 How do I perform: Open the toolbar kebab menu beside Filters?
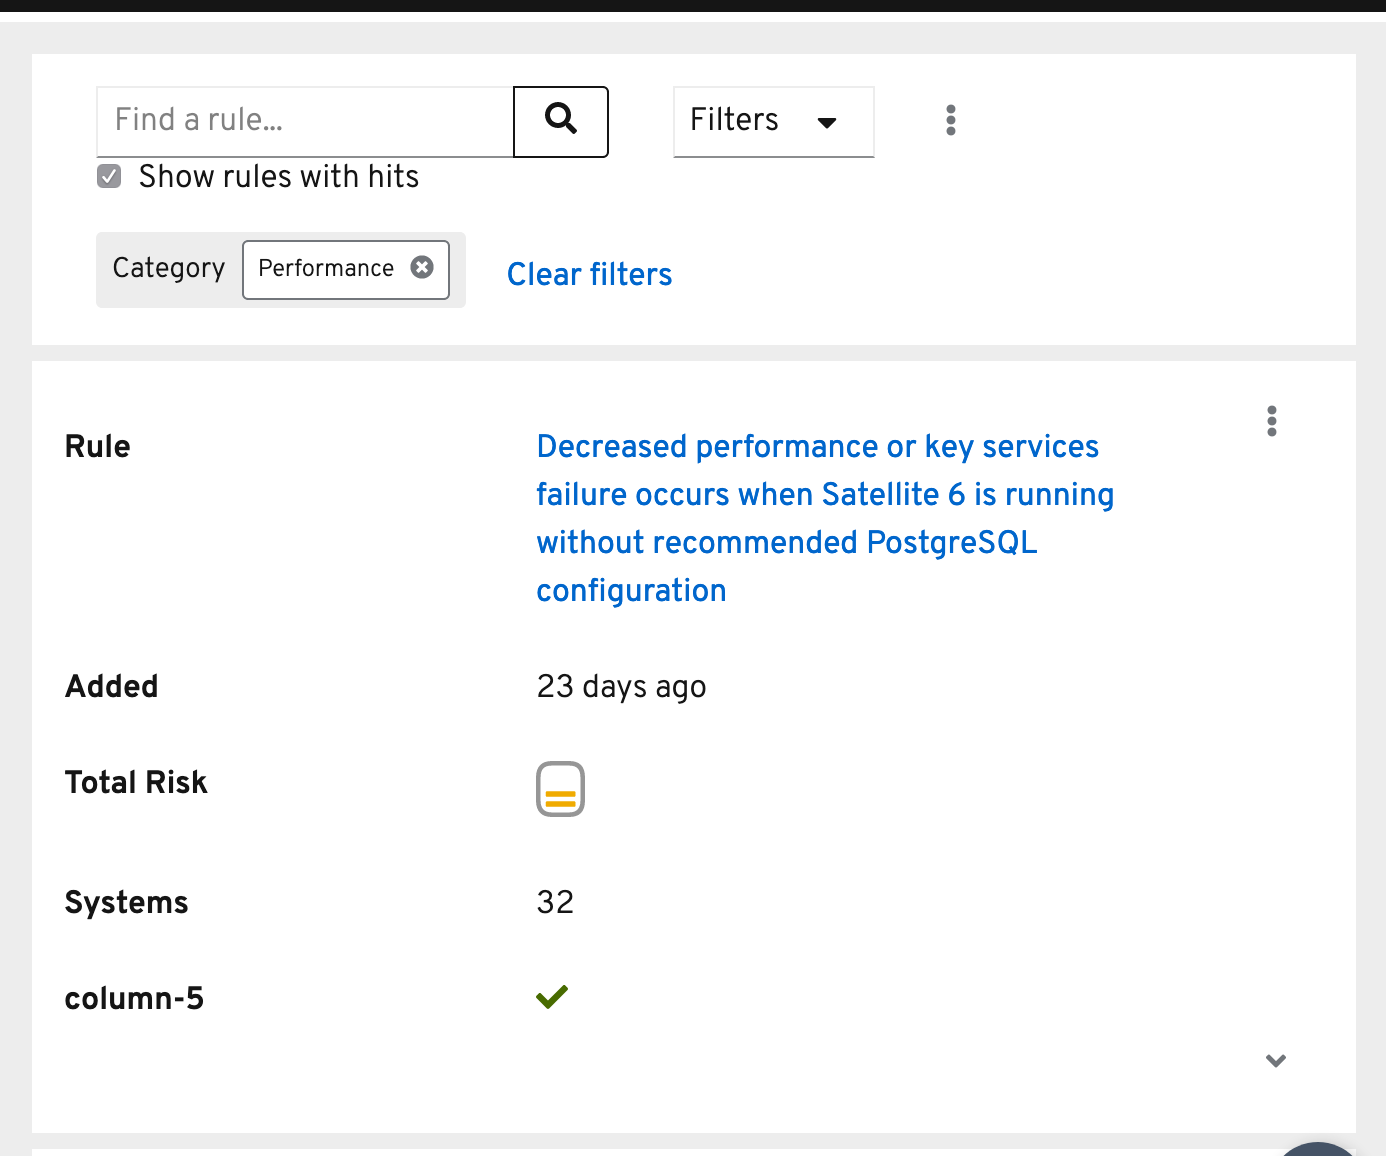(x=950, y=120)
